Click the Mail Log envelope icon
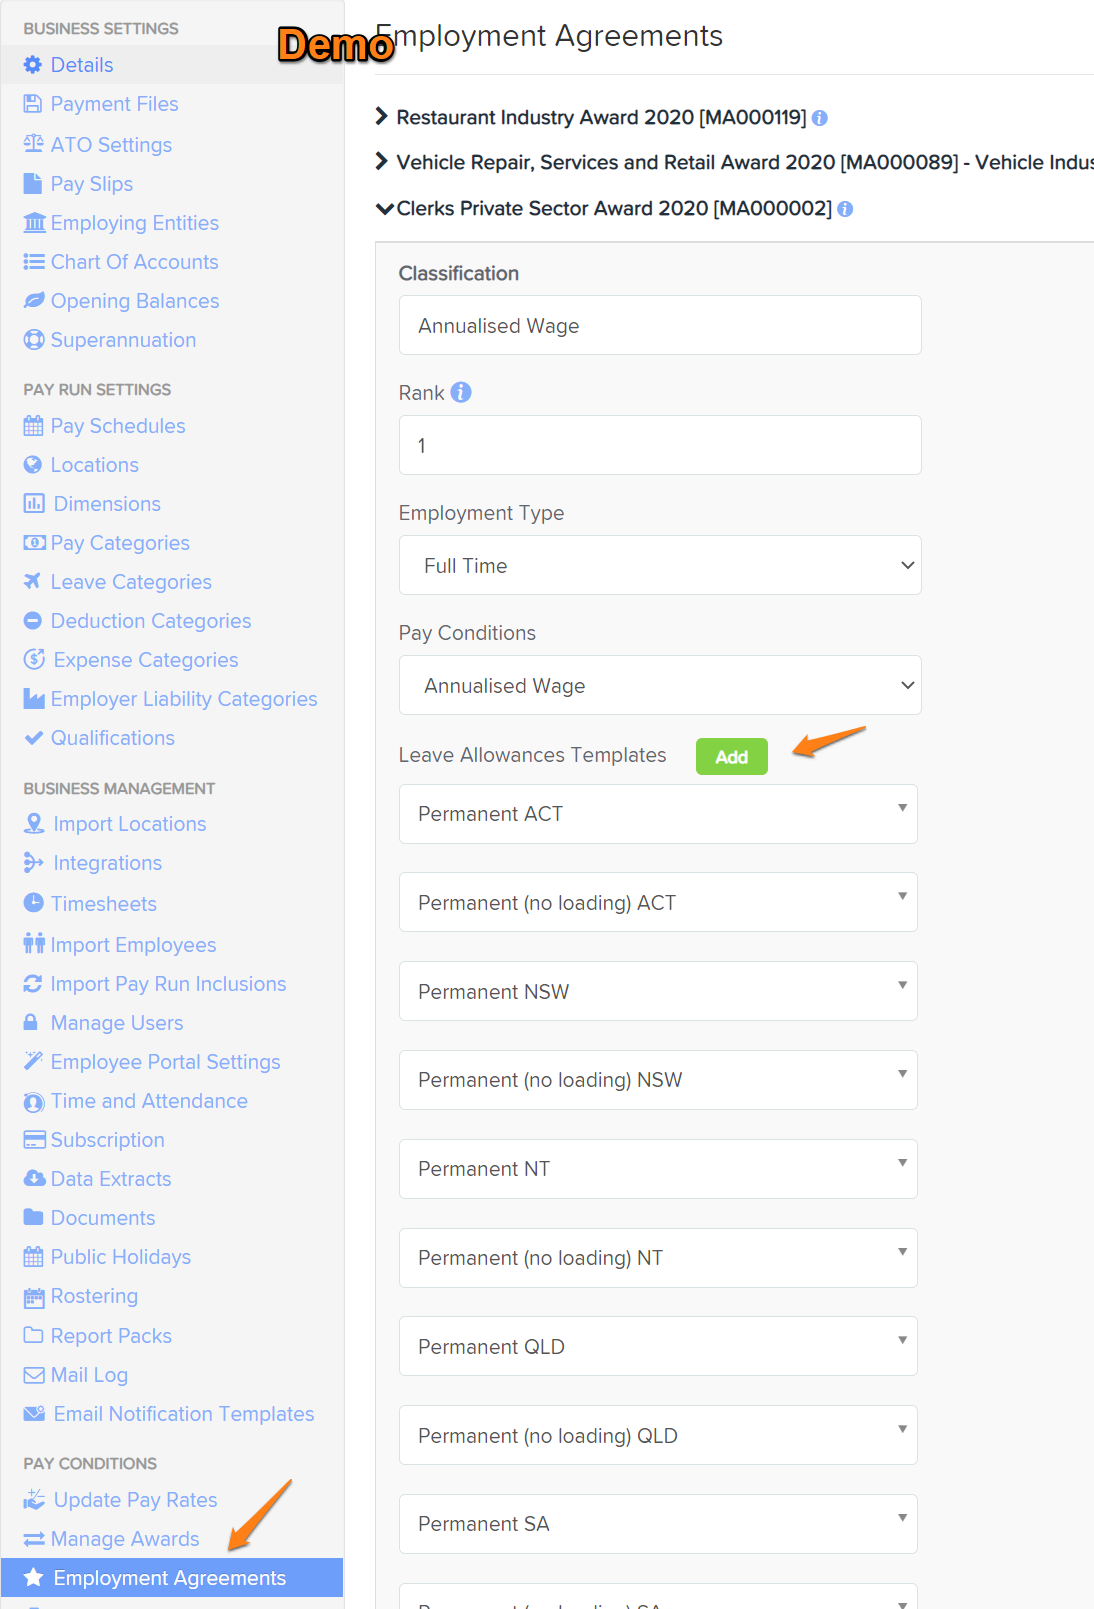 click(x=34, y=1374)
